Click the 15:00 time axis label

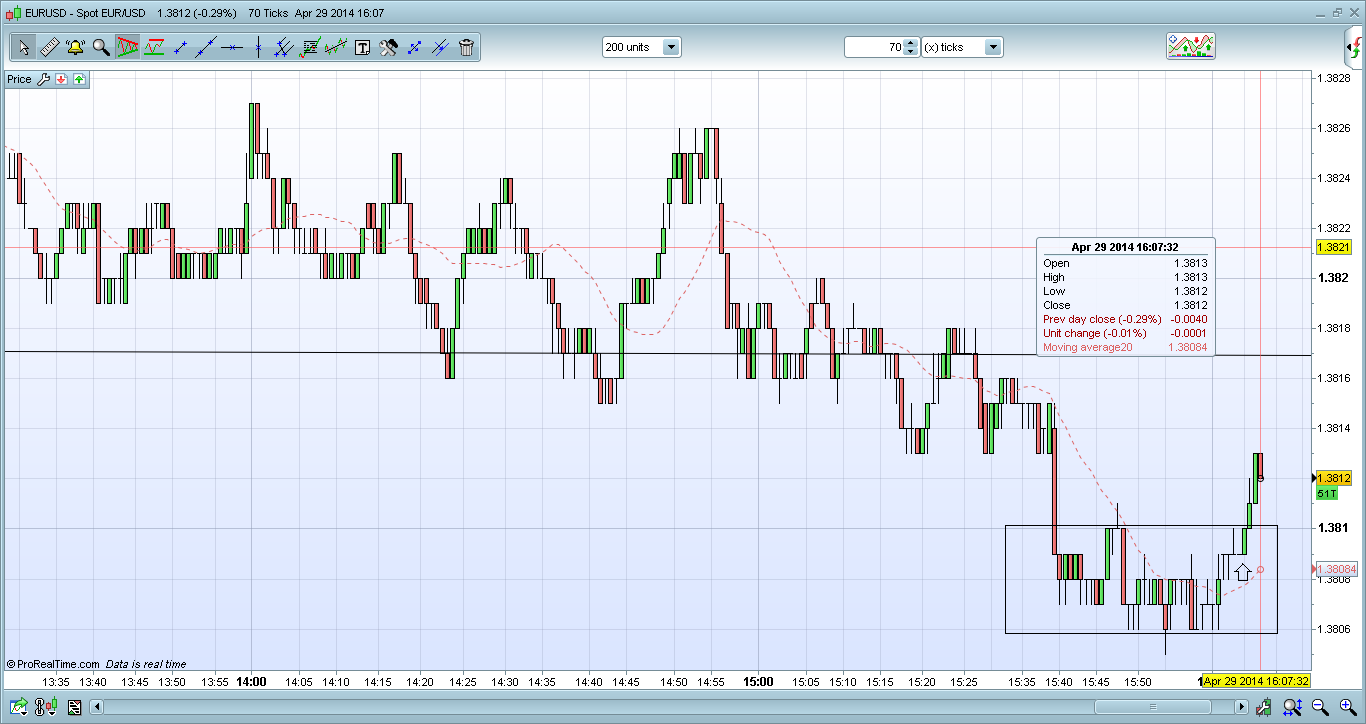pos(759,681)
